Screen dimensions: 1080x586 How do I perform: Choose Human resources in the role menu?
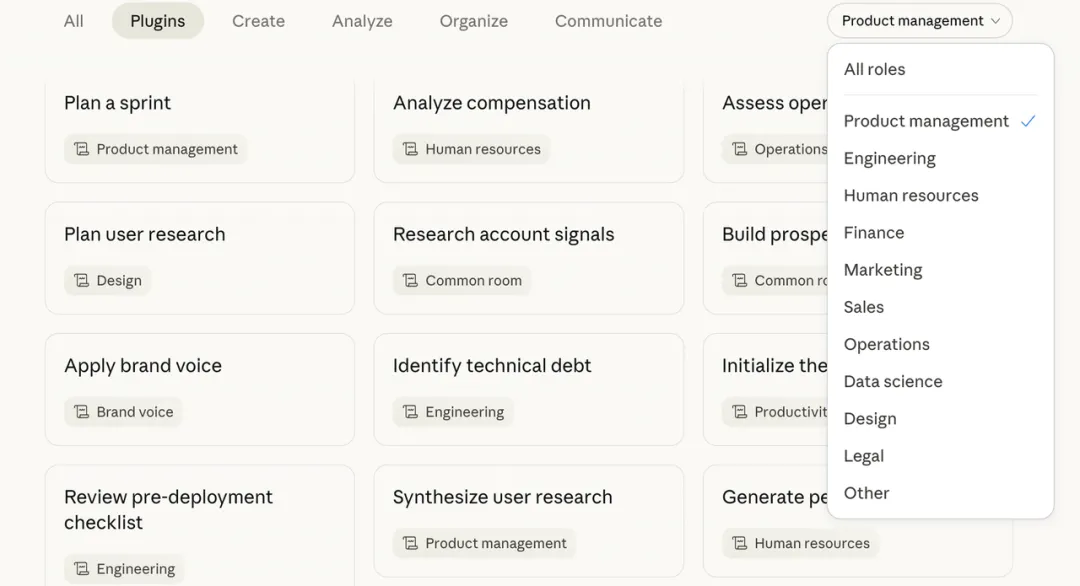click(x=940, y=196)
